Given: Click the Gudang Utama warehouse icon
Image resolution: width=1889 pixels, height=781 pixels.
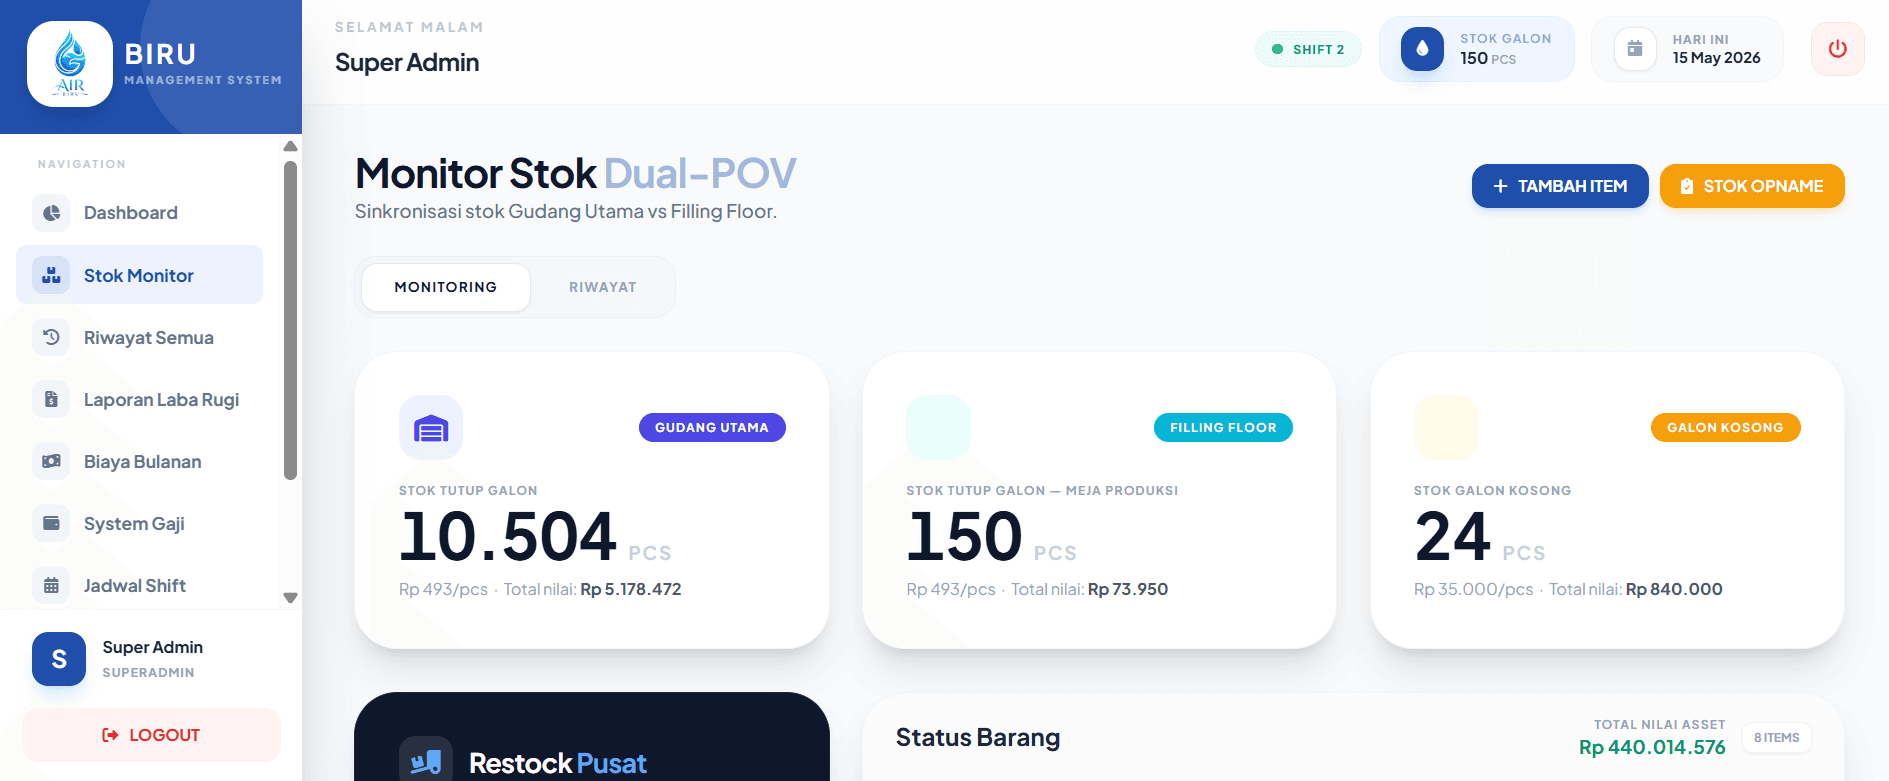Looking at the screenshot, I should tap(431, 428).
